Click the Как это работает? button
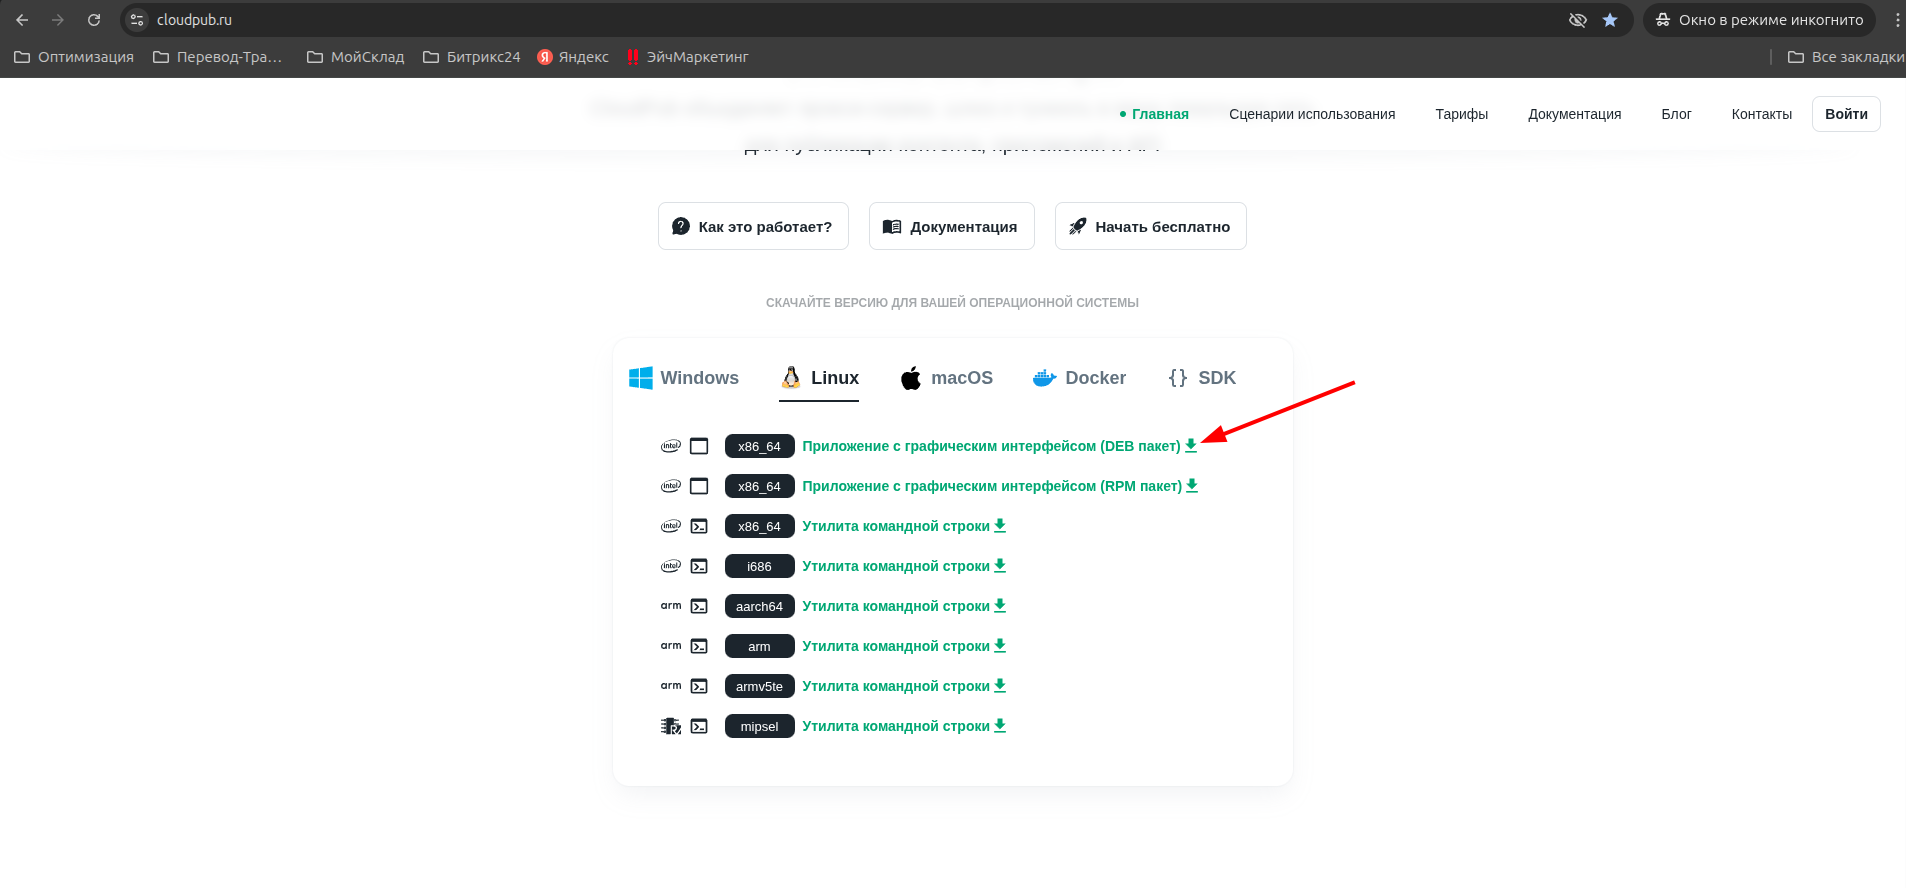 pos(753,227)
